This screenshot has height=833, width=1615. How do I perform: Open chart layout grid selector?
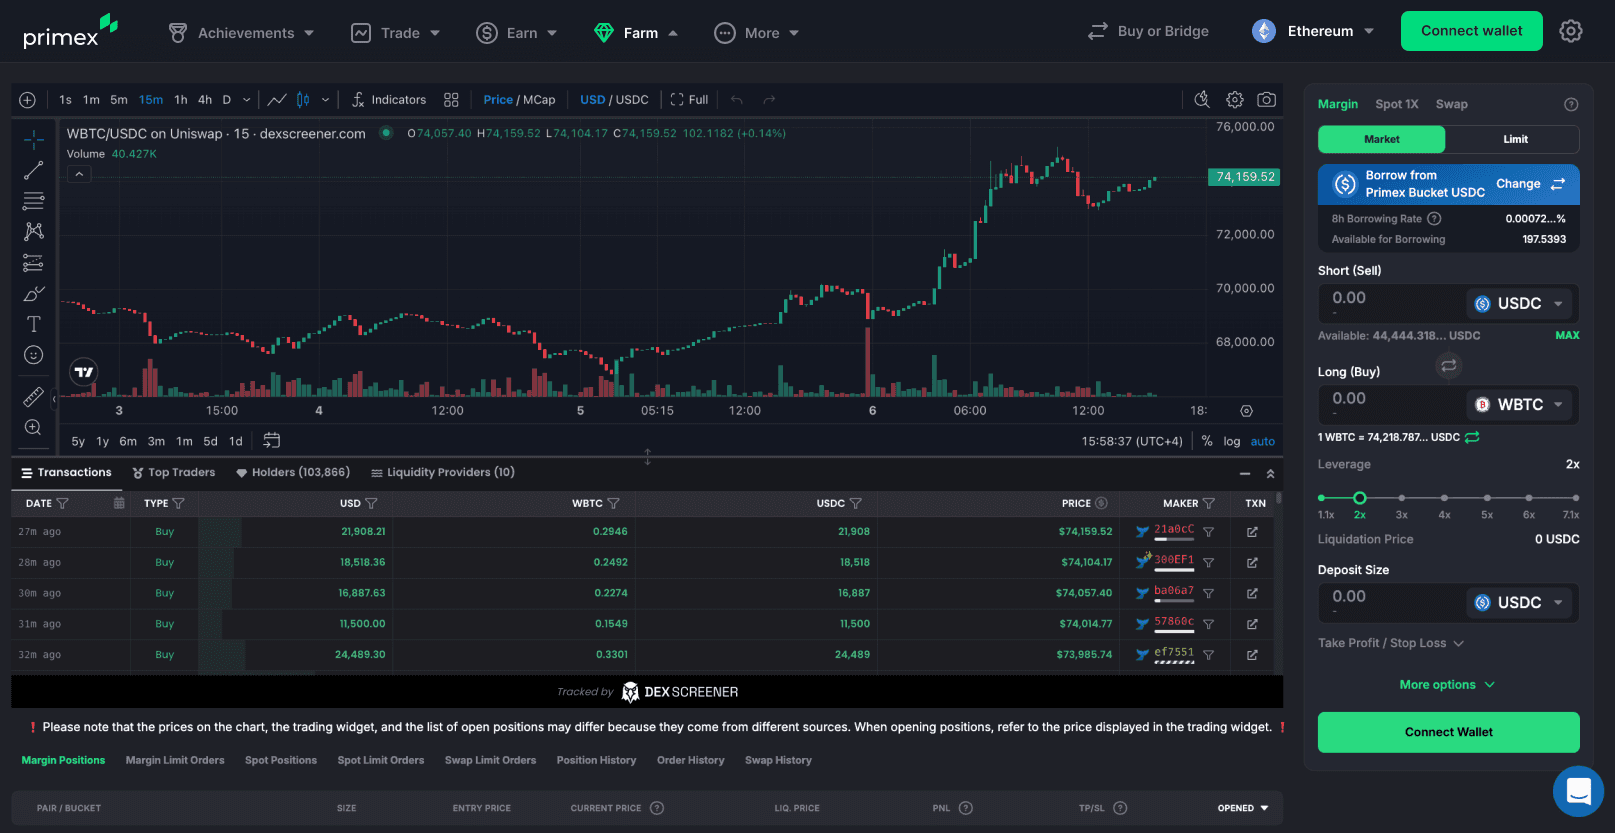[451, 100]
